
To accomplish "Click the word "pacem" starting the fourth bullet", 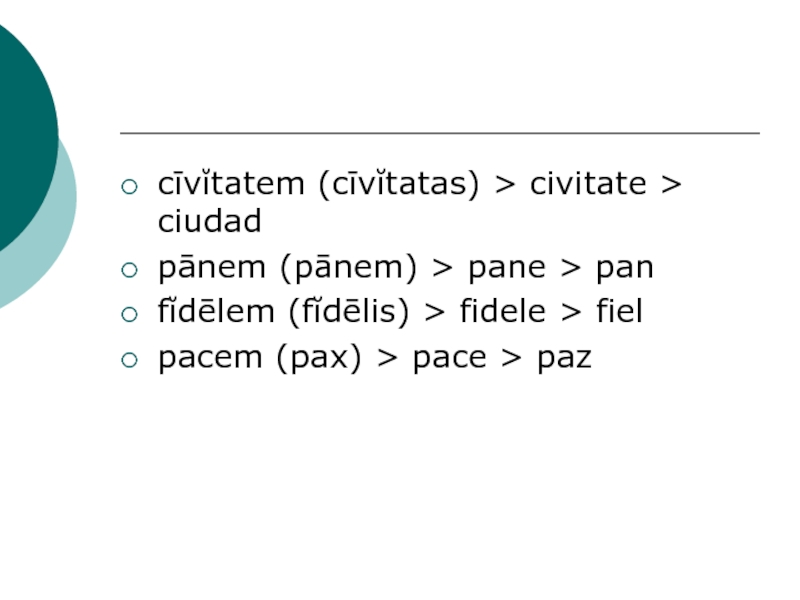I will (x=206, y=357).
